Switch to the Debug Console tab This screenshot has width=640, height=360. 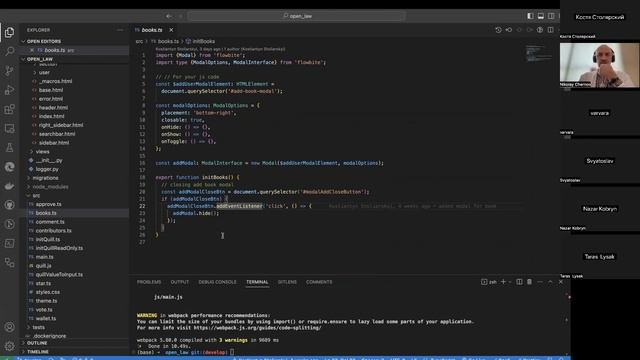[x=217, y=282]
